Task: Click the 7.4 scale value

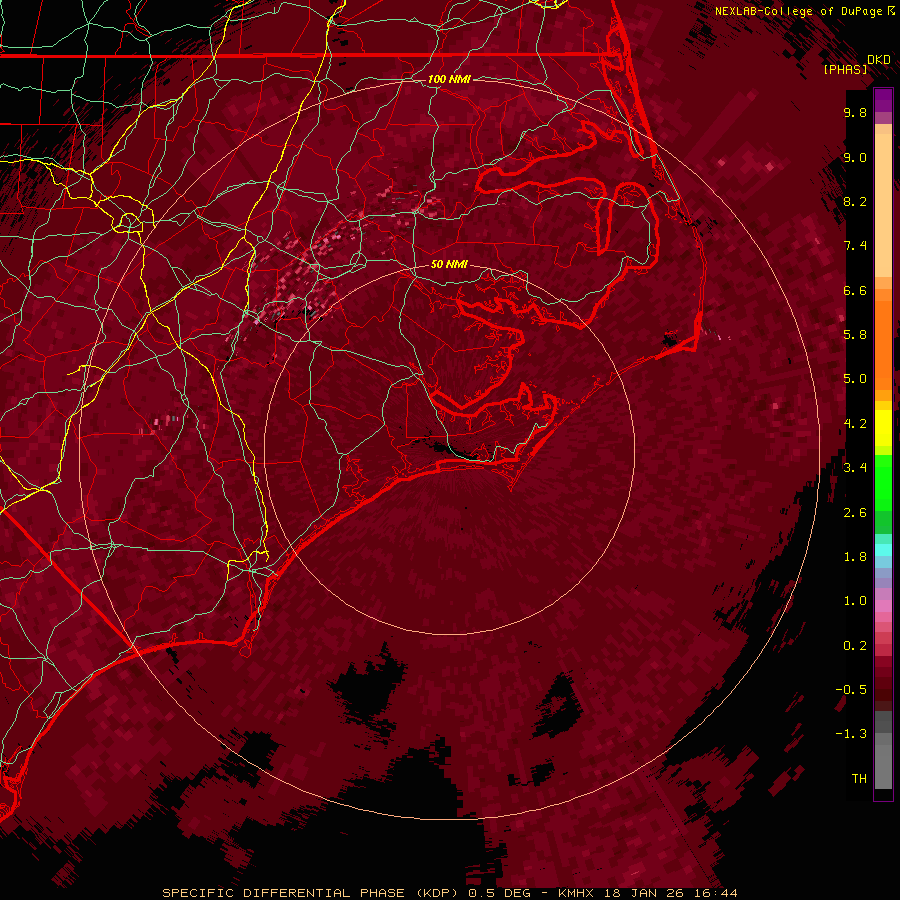Action: pos(855,246)
